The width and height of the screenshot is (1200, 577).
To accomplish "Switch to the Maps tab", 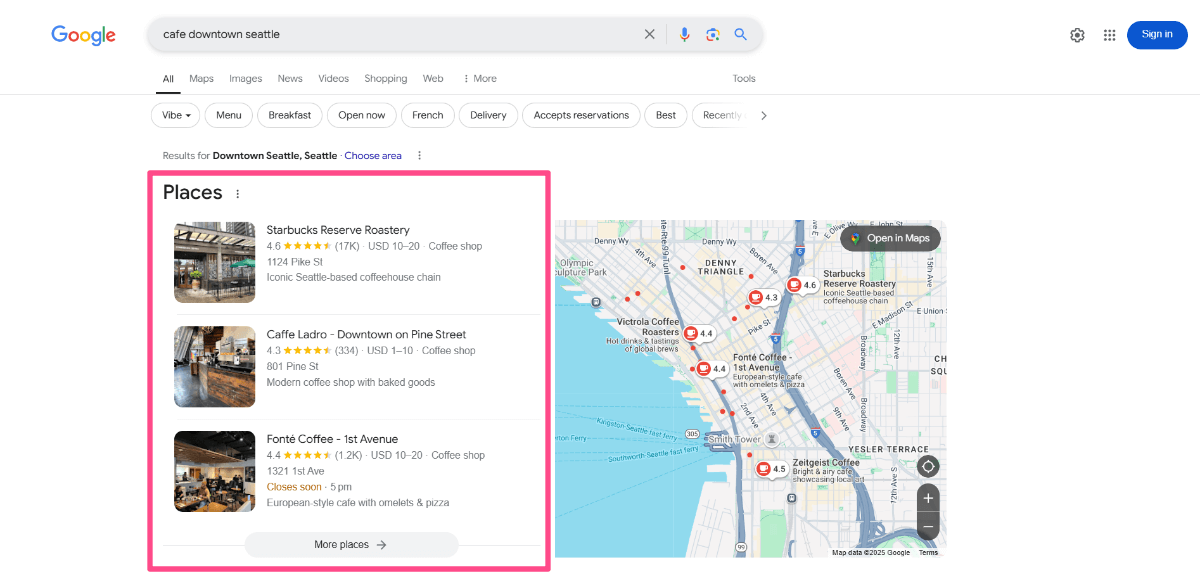I will [x=202, y=79].
